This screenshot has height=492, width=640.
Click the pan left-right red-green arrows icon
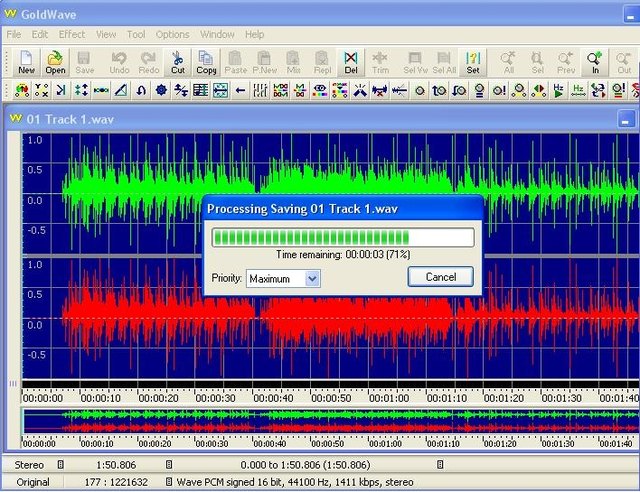click(539, 90)
